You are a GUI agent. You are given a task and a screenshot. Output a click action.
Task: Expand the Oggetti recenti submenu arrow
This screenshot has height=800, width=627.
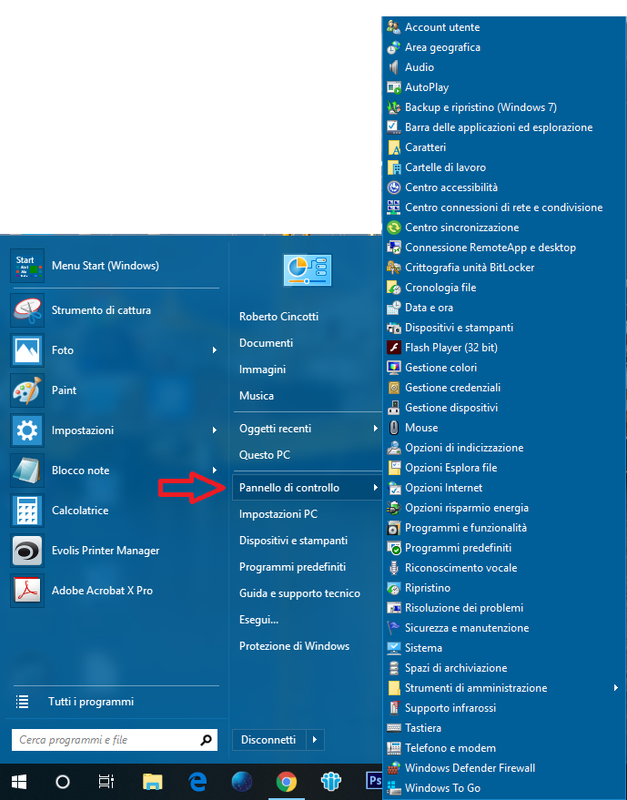(x=375, y=429)
